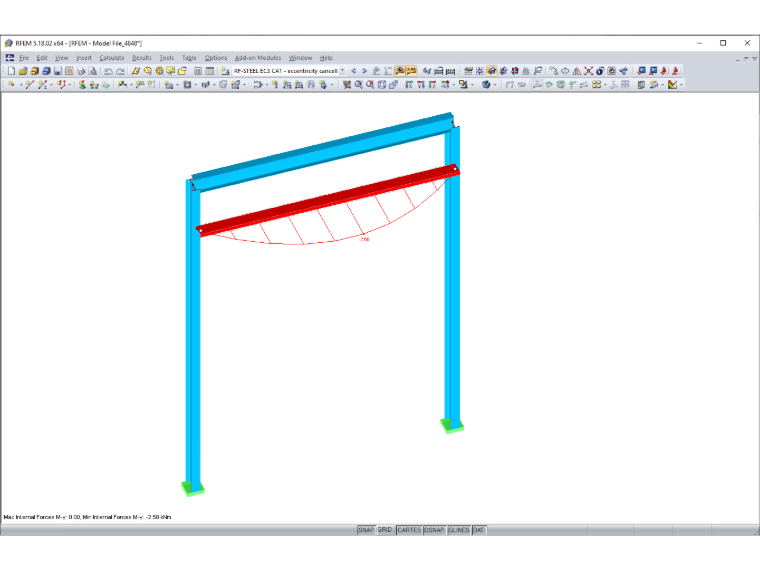Toggle GLINES in the status bar
This screenshot has height=570, width=760.
(459, 530)
